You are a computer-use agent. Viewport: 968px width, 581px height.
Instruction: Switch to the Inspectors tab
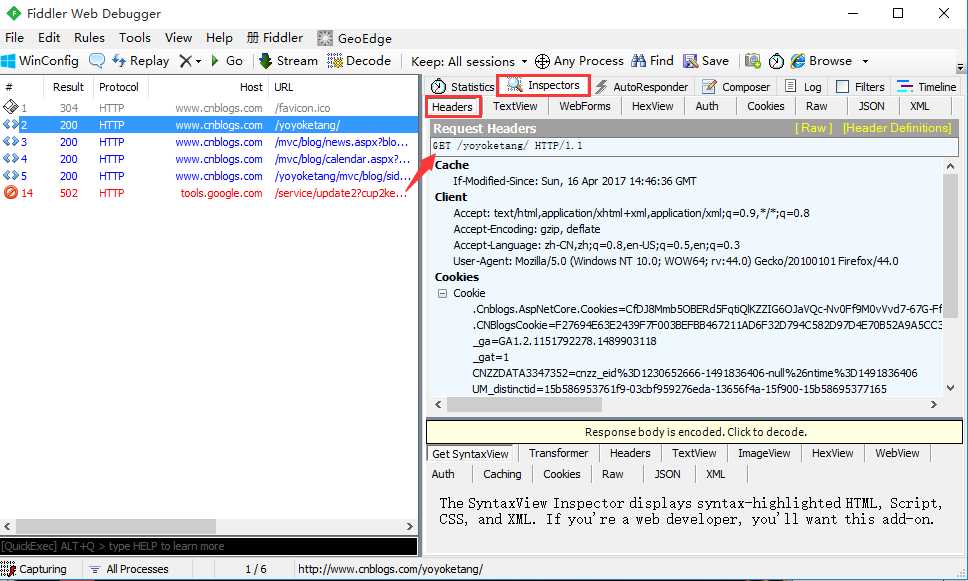(x=544, y=85)
